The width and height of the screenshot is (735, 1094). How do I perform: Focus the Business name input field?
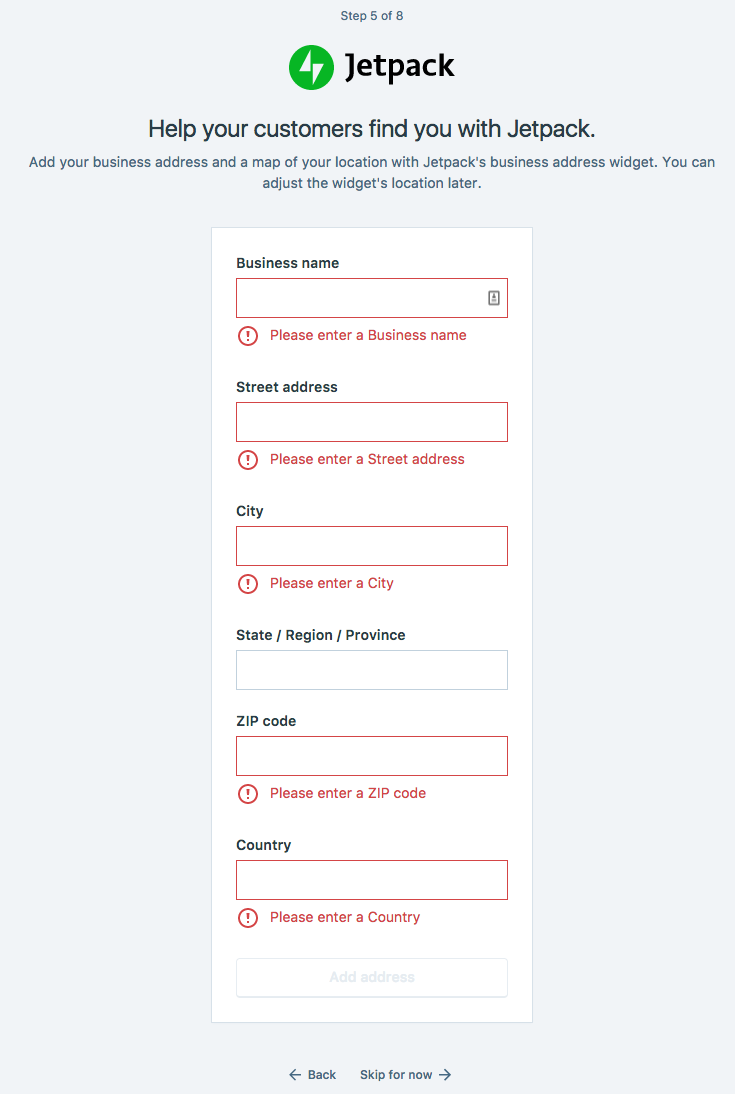pos(360,298)
